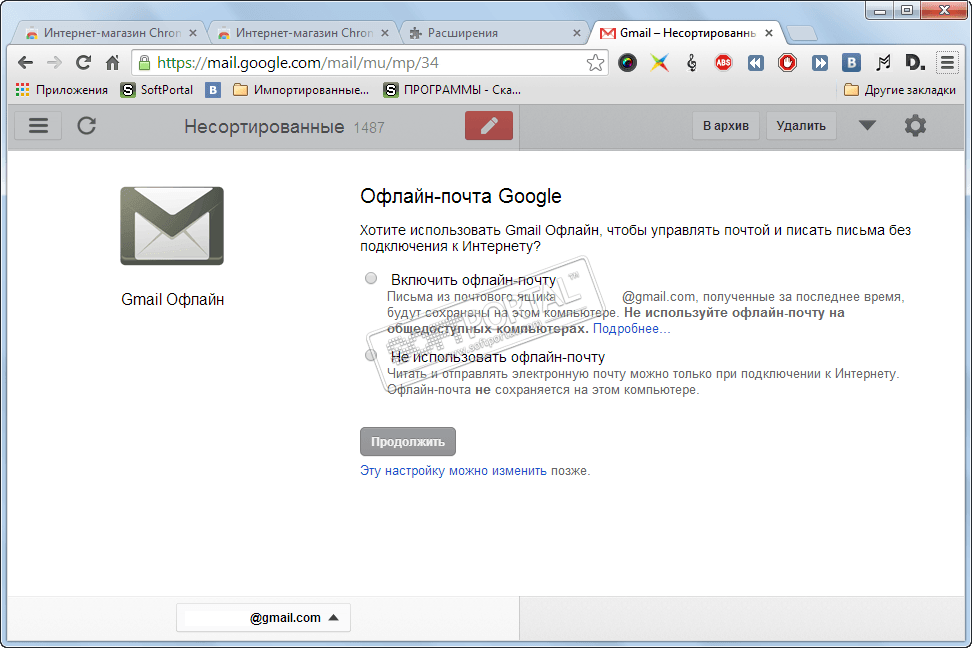Select Включить офлайн-почту radio option
The image size is (972, 648).
point(371,278)
